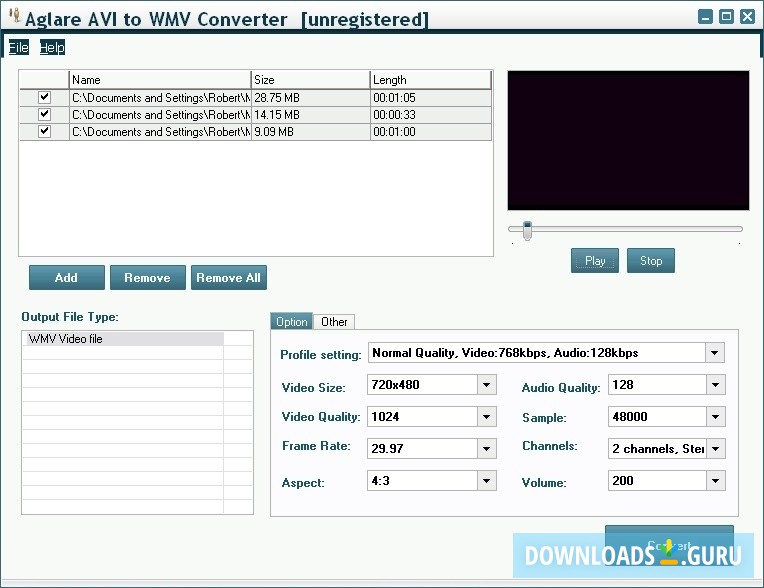
Task: Click the 29.97 frame rate value
Action: click(387, 449)
